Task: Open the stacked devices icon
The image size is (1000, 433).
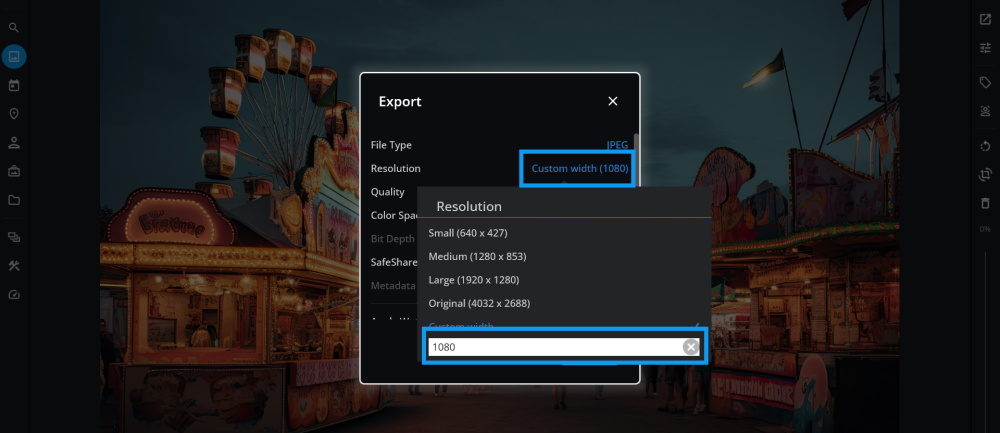Action: point(13,237)
